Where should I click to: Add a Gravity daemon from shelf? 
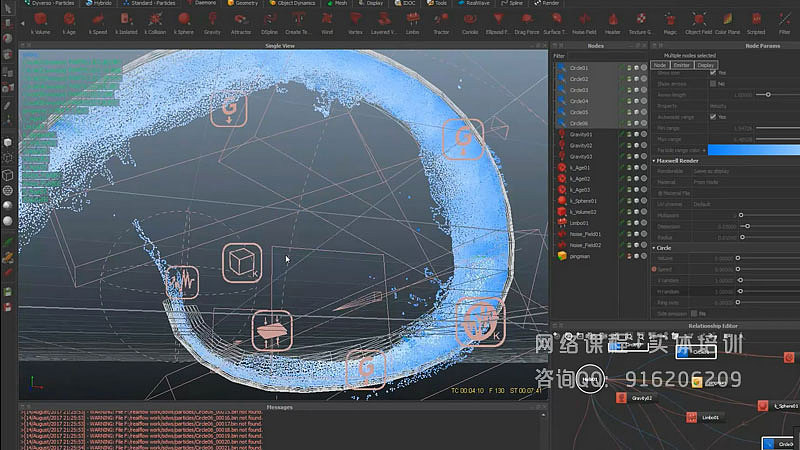212,23
